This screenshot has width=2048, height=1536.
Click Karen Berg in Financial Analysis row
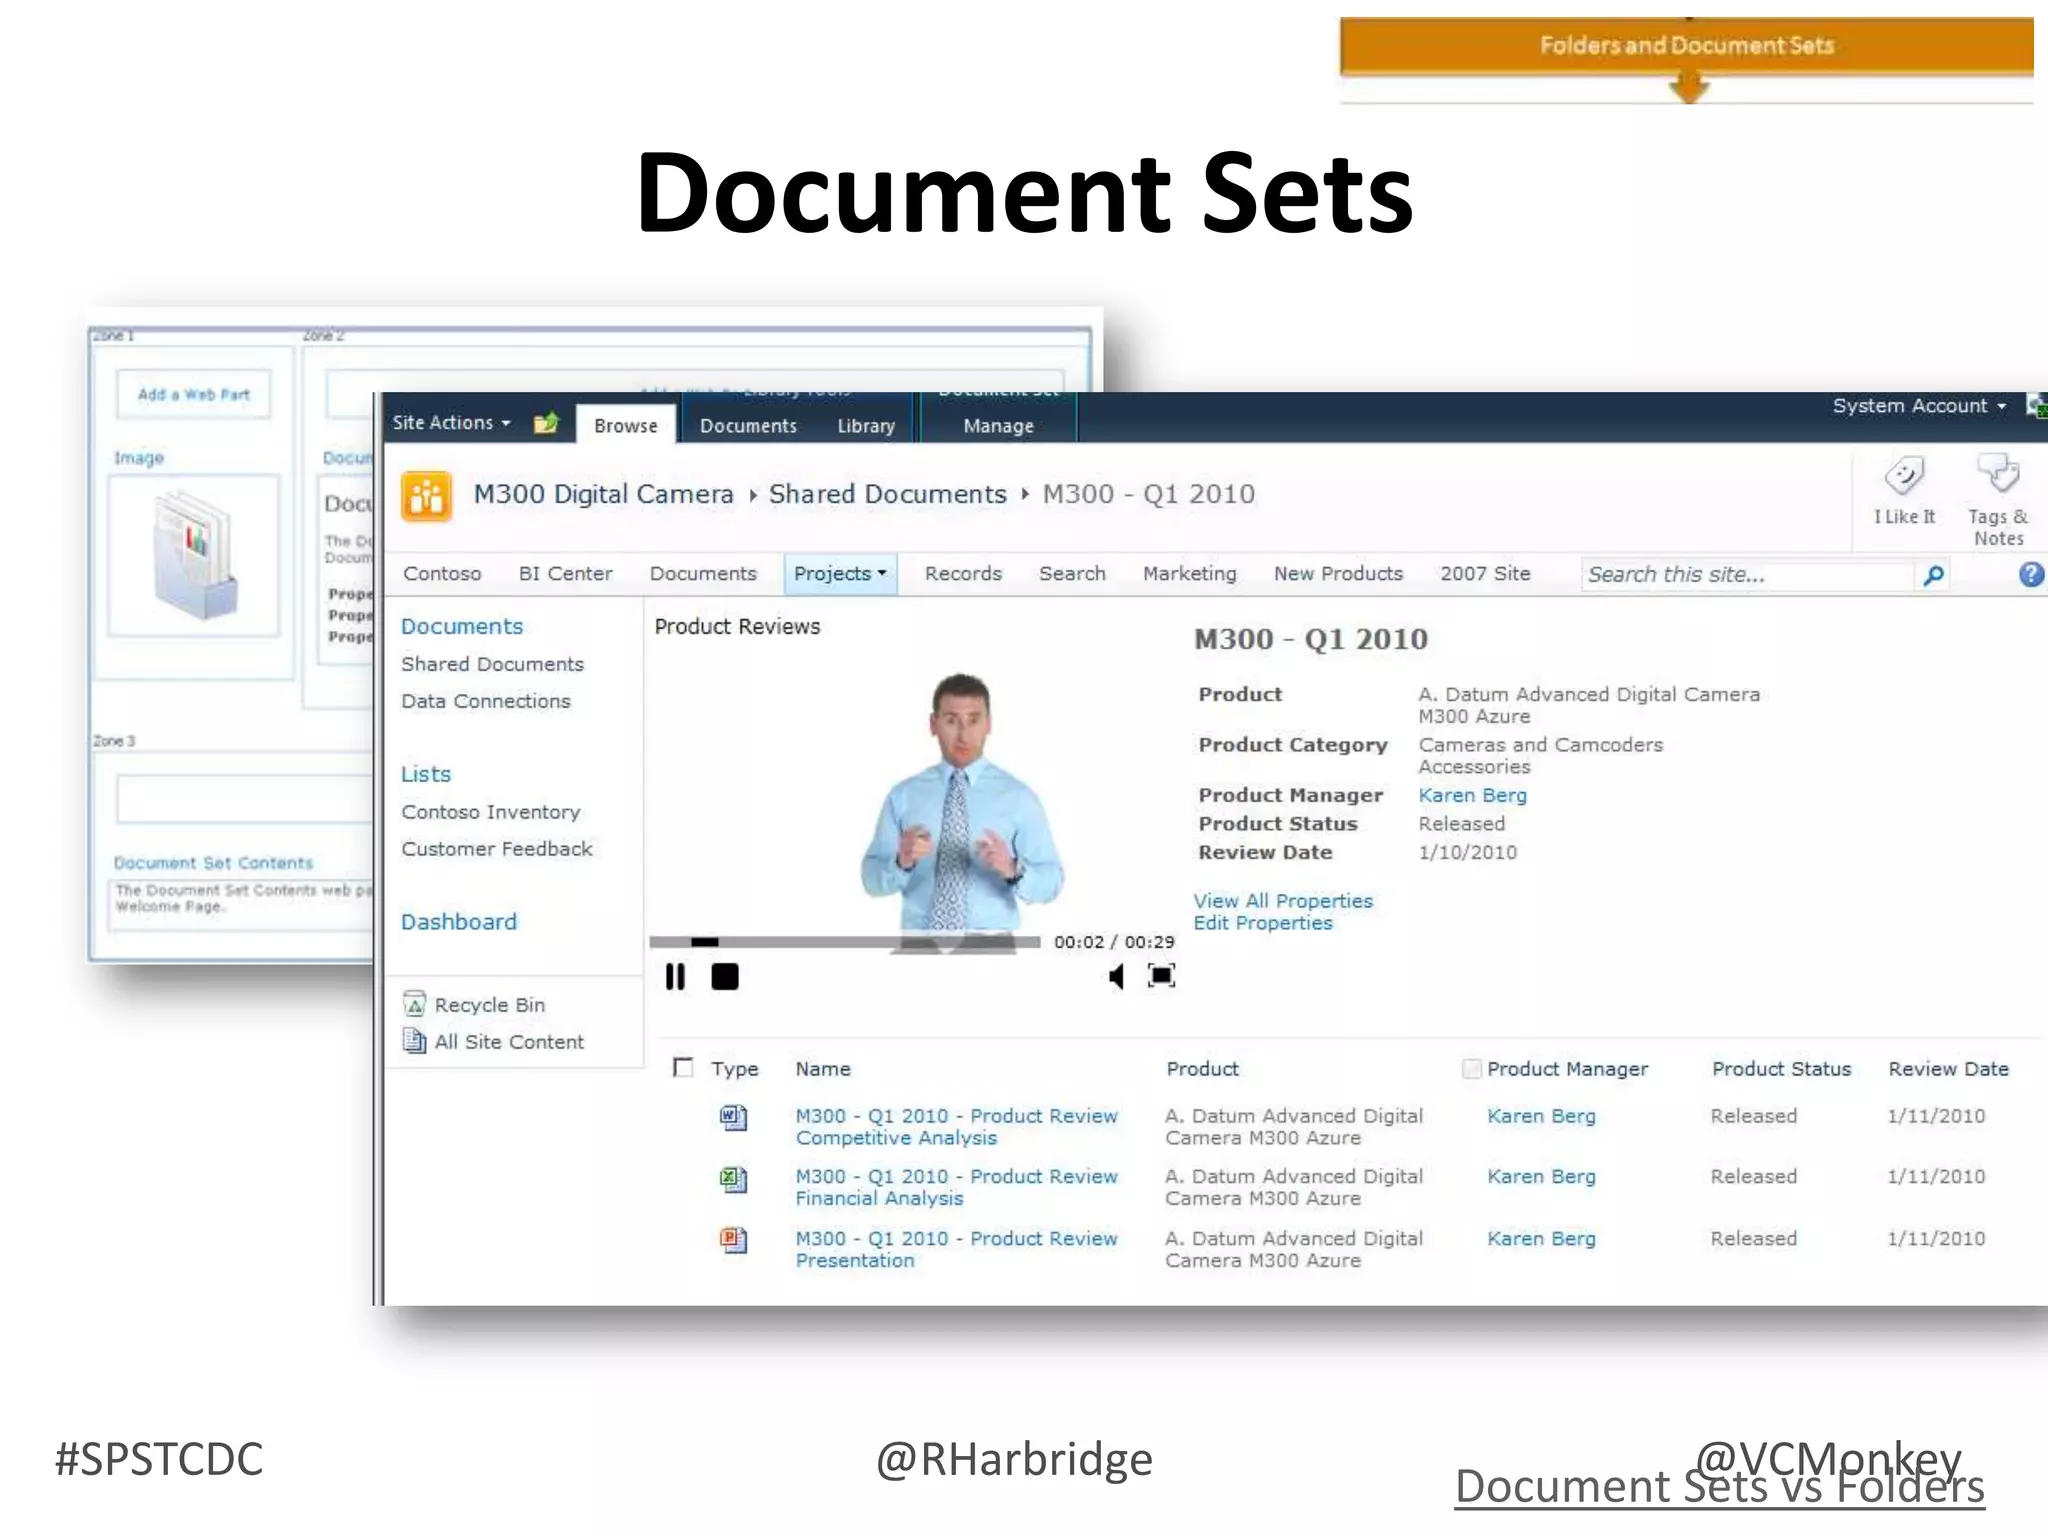[1541, 1178]
